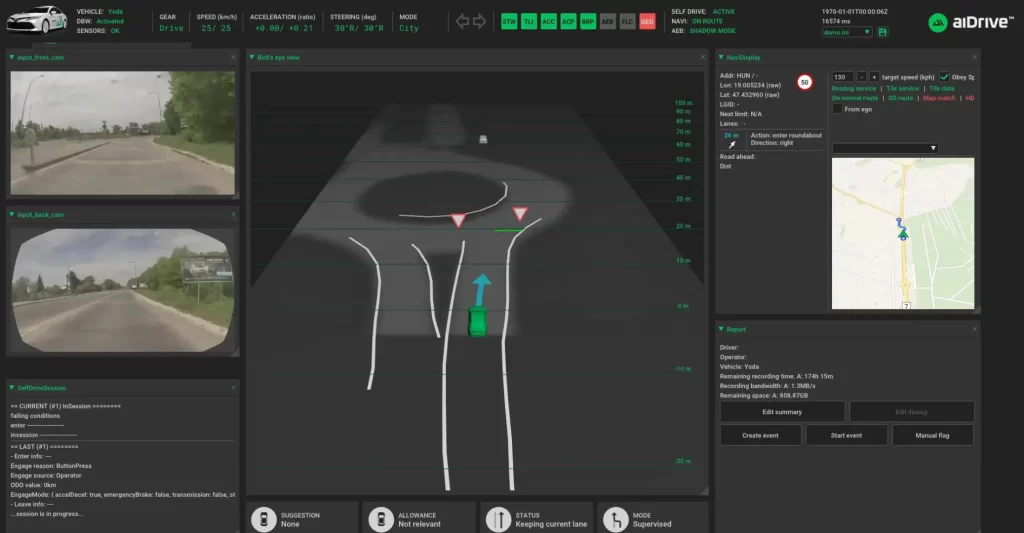The image size is (1024, 533).
Task: Open the empty dropdown above the map
Action: coord(885,148)
